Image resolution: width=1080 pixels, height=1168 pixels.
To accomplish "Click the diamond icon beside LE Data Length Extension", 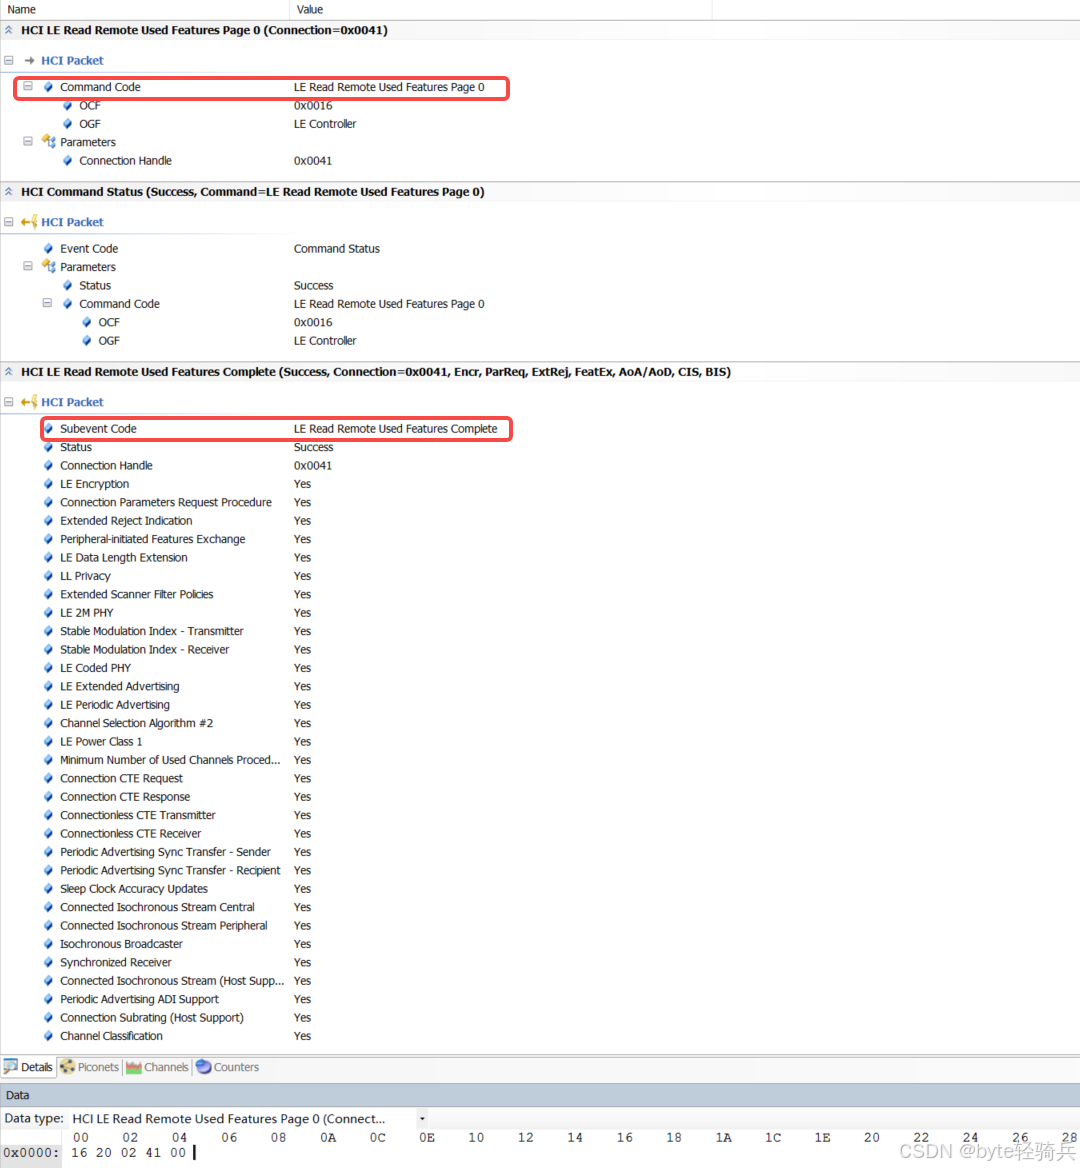I will [48, 558].
